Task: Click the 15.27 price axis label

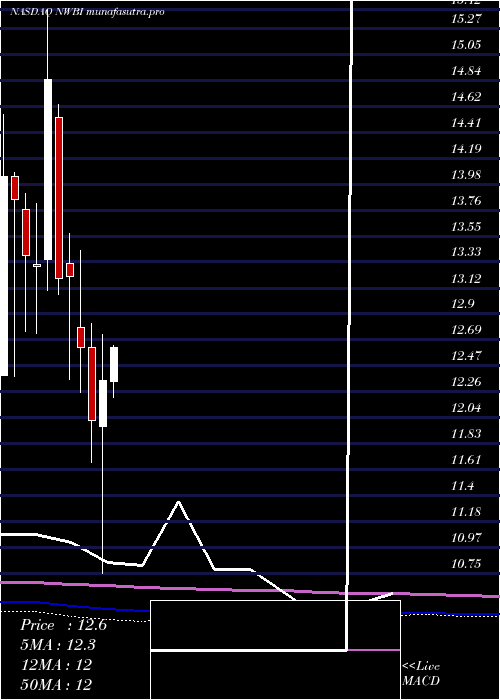Action: tap(466, 19)
